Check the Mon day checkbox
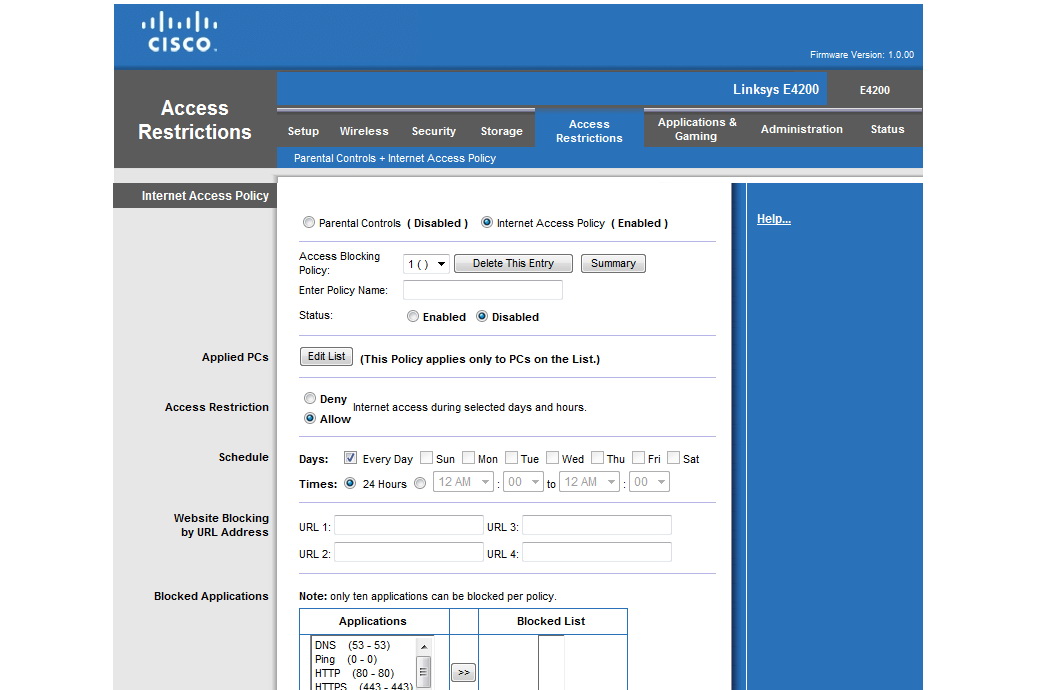The image size is (1040, 690). [469, 458]
